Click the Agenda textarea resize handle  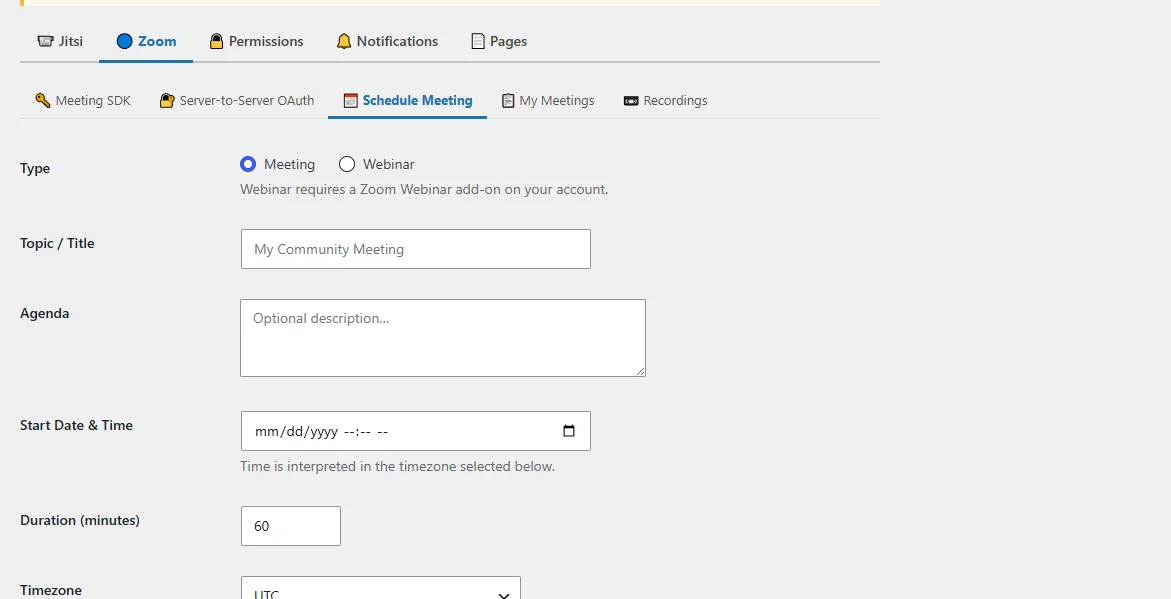(x=640, y=370)
